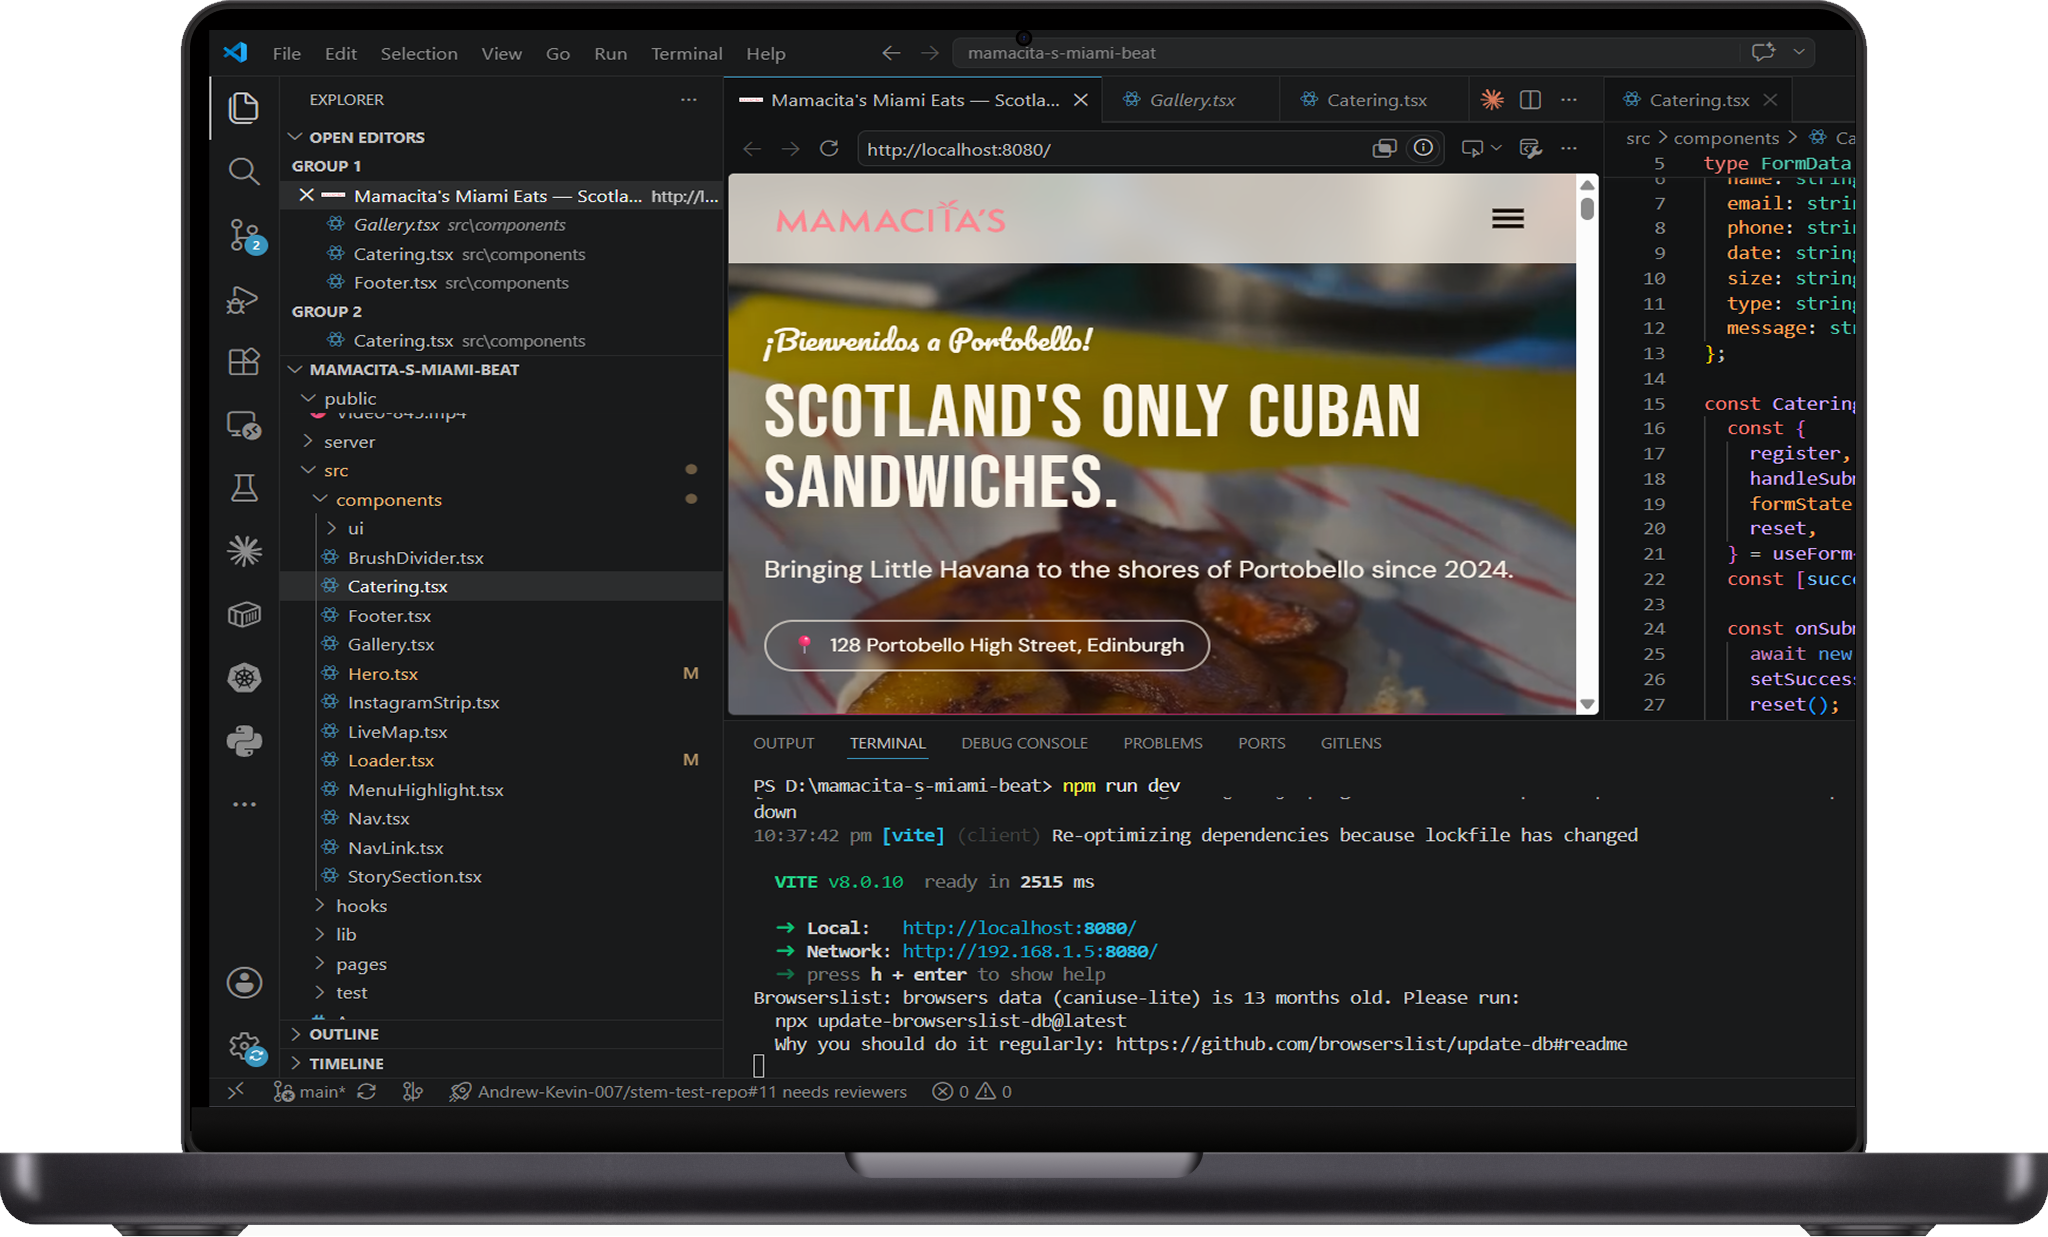
Task: Open the Explorer view in activity bar
Action: 243,107
